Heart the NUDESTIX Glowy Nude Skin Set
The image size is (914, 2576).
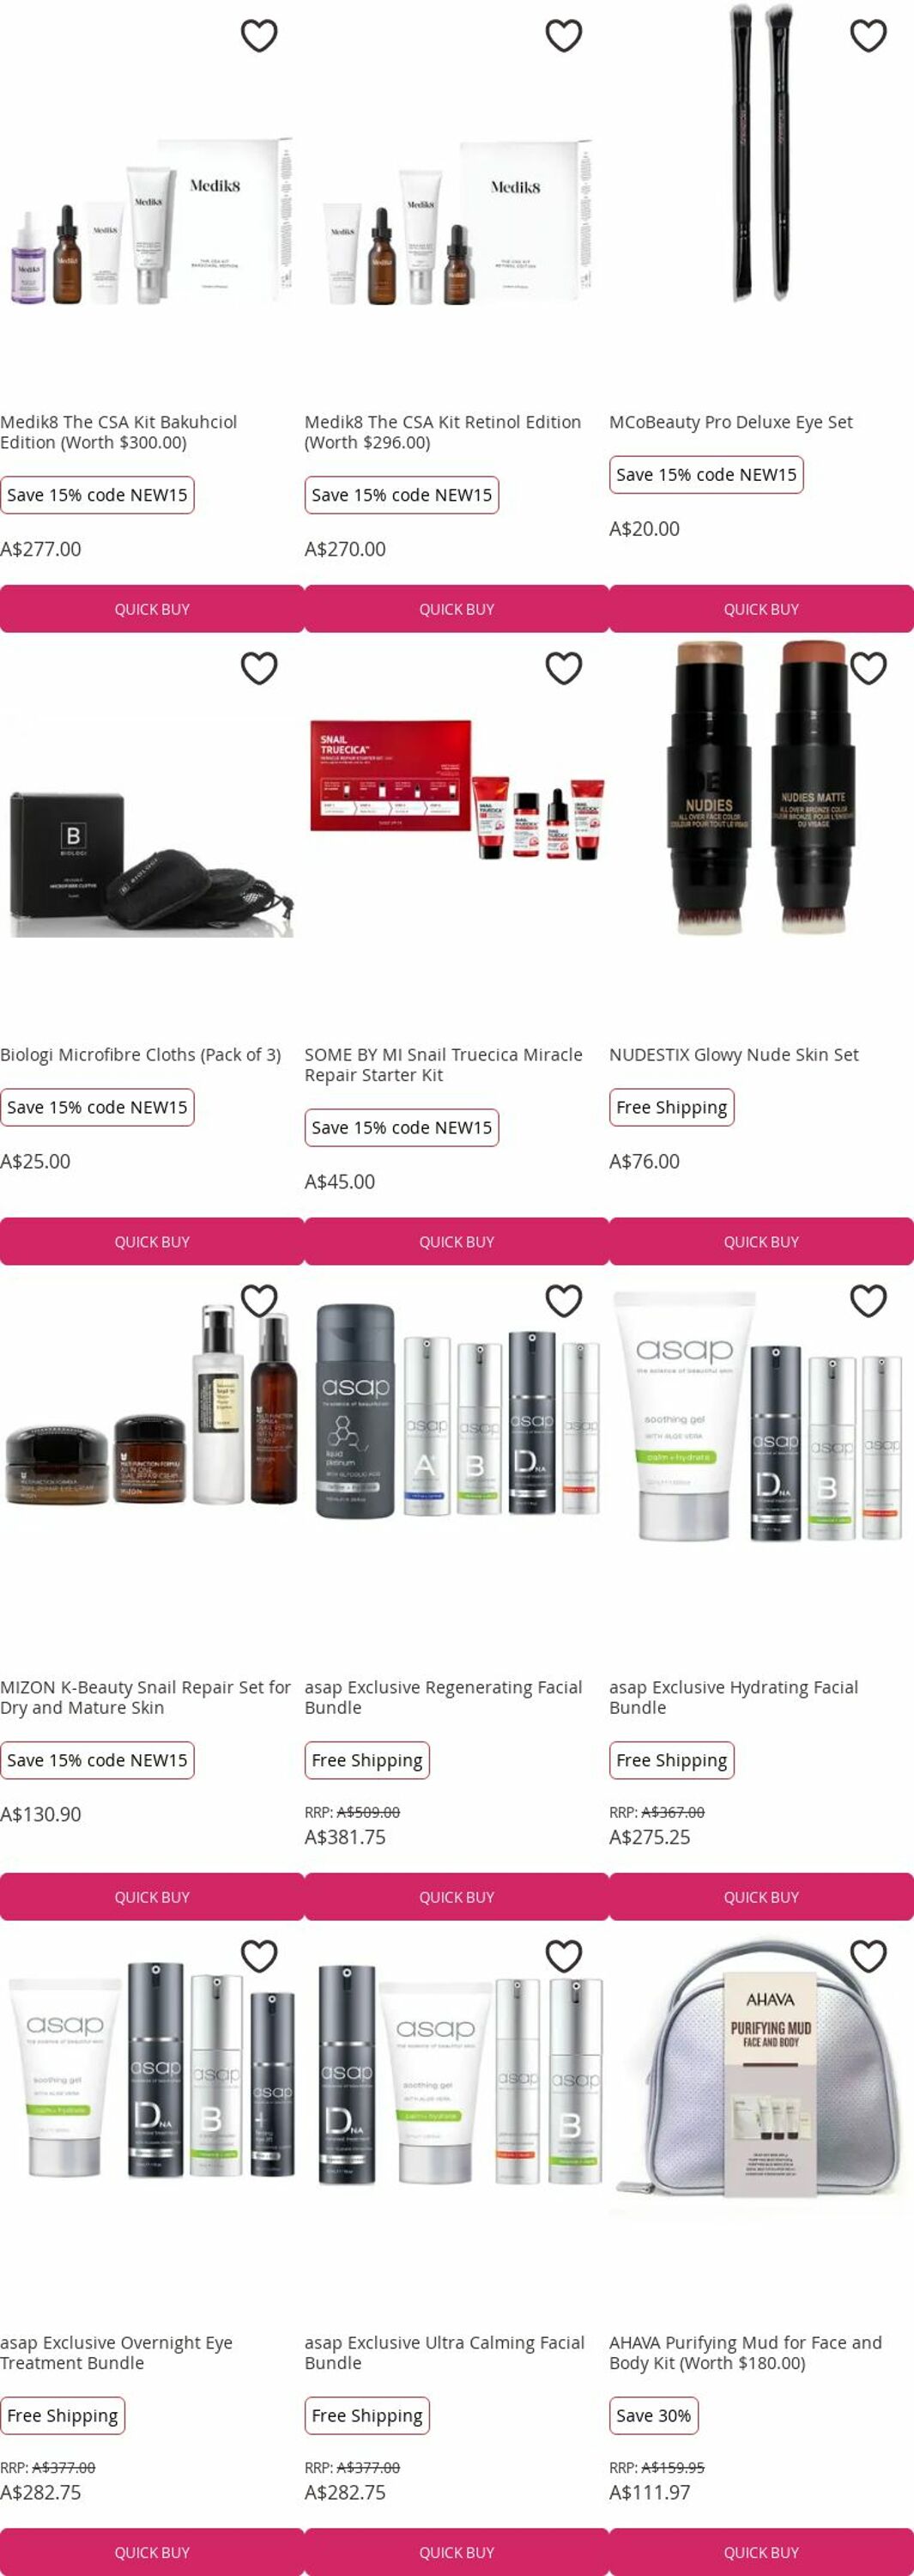(868, 668)
